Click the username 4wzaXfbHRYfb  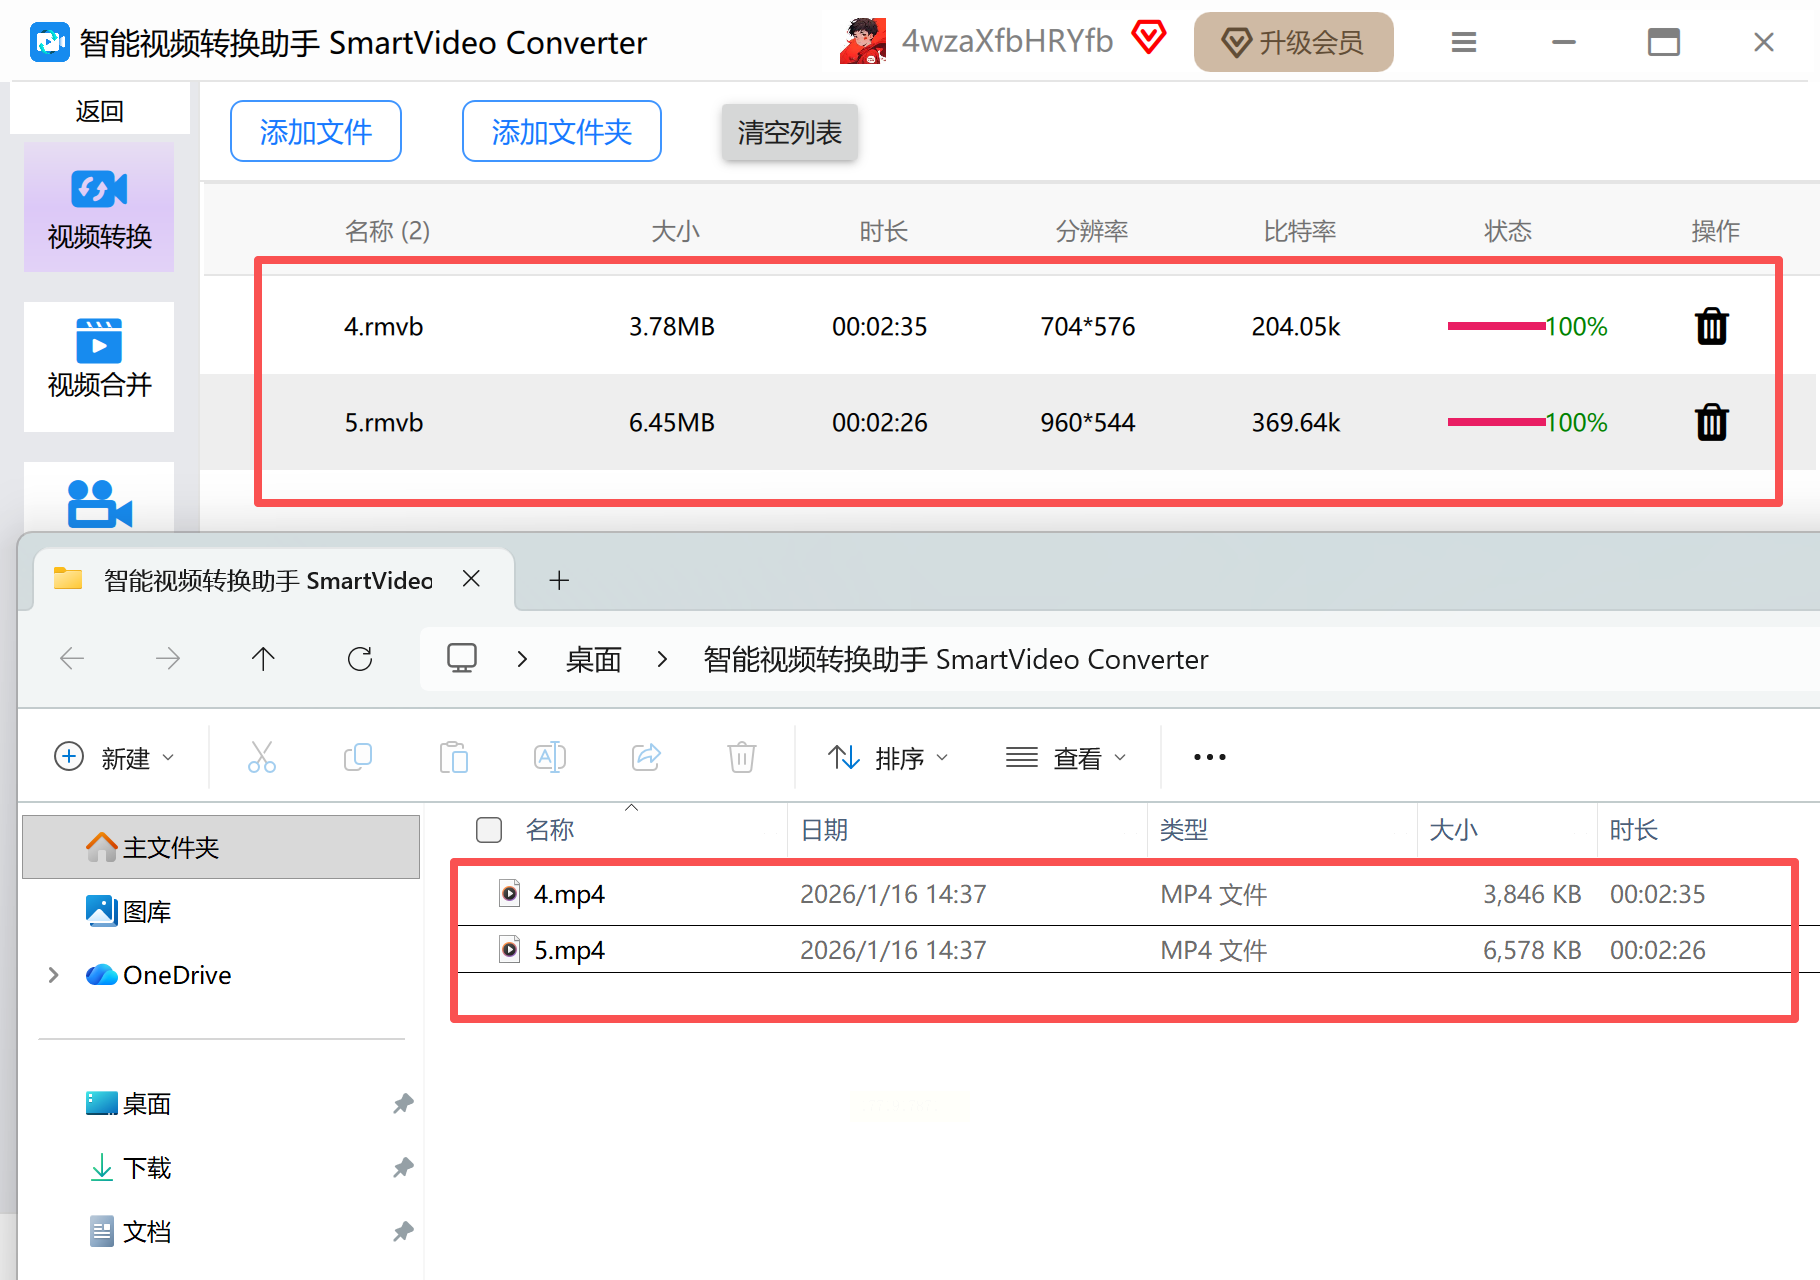tap(1007, 41)
